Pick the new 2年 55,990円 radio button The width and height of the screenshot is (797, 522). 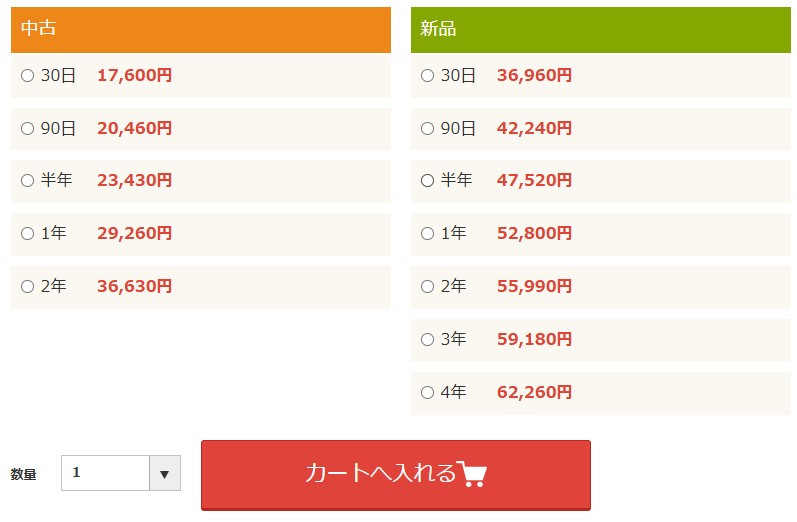click(427, 287)
